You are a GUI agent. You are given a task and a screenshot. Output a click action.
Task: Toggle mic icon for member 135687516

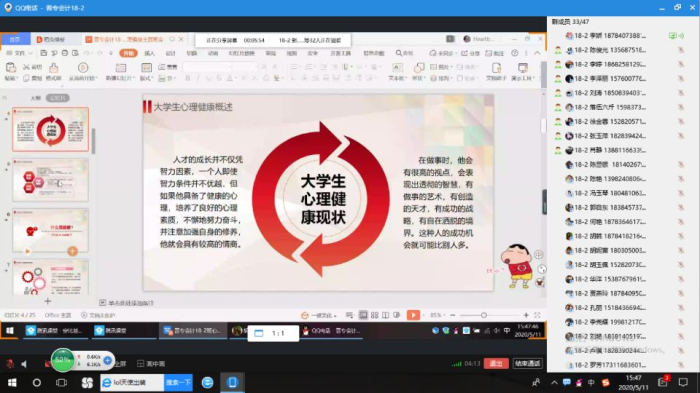tap(681, 50)
